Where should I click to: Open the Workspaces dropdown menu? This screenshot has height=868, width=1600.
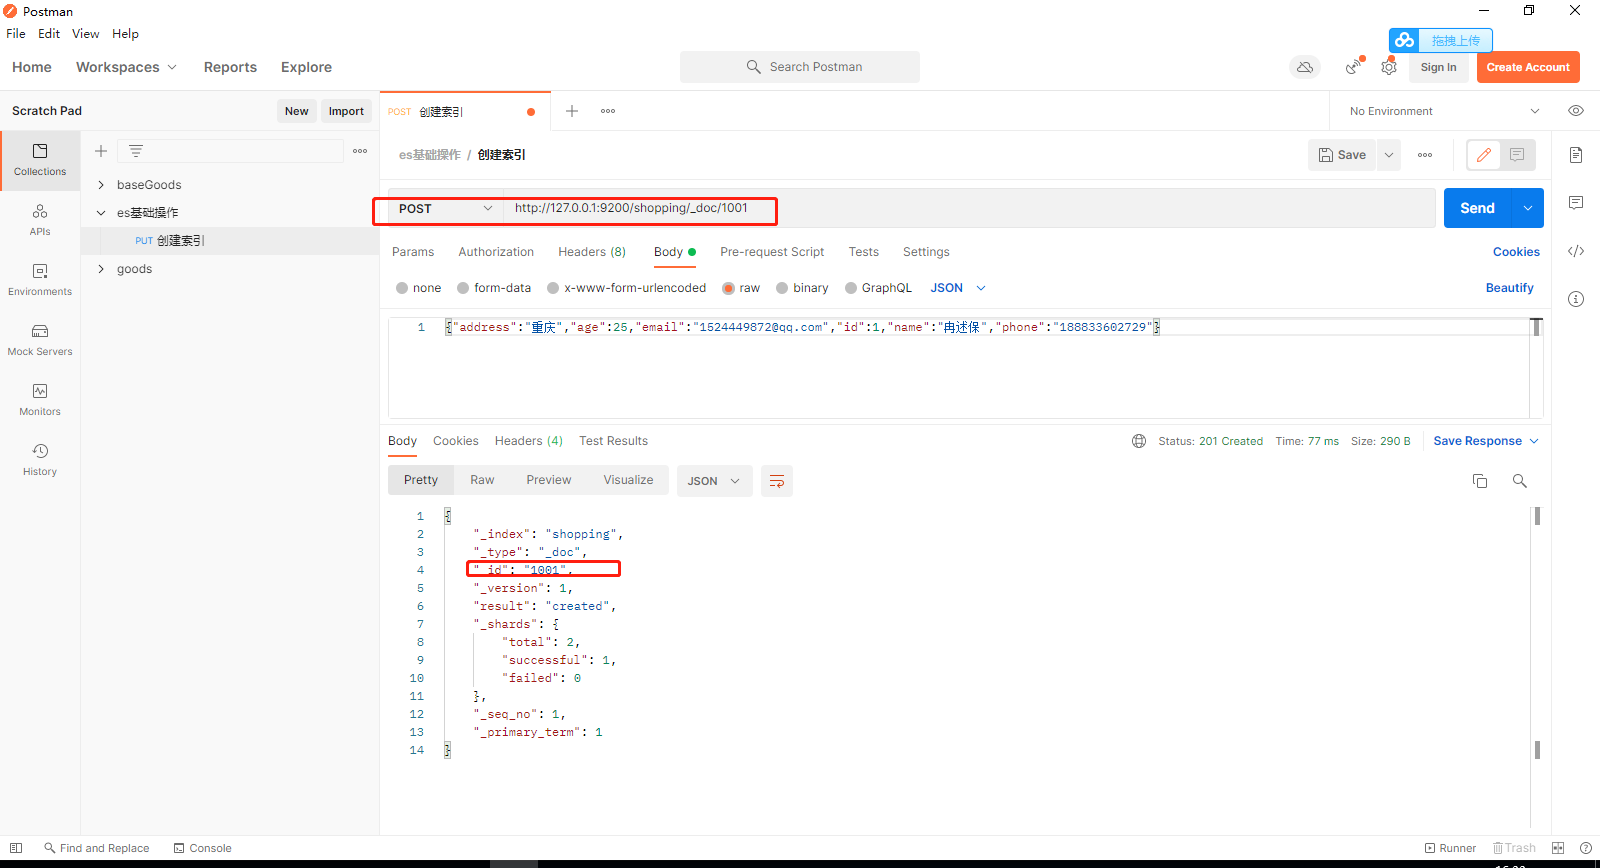tap(126, 67)
